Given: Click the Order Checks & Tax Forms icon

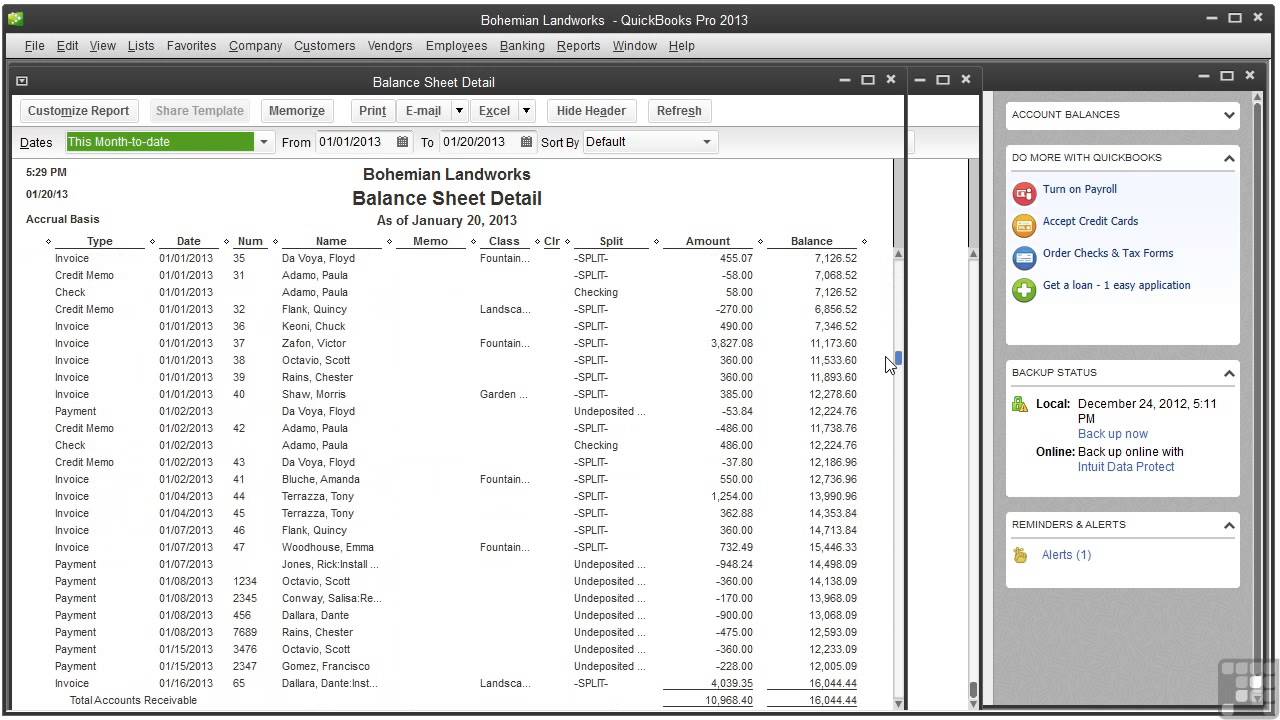Looking at the screenshot, I should tap(1024, 258).
